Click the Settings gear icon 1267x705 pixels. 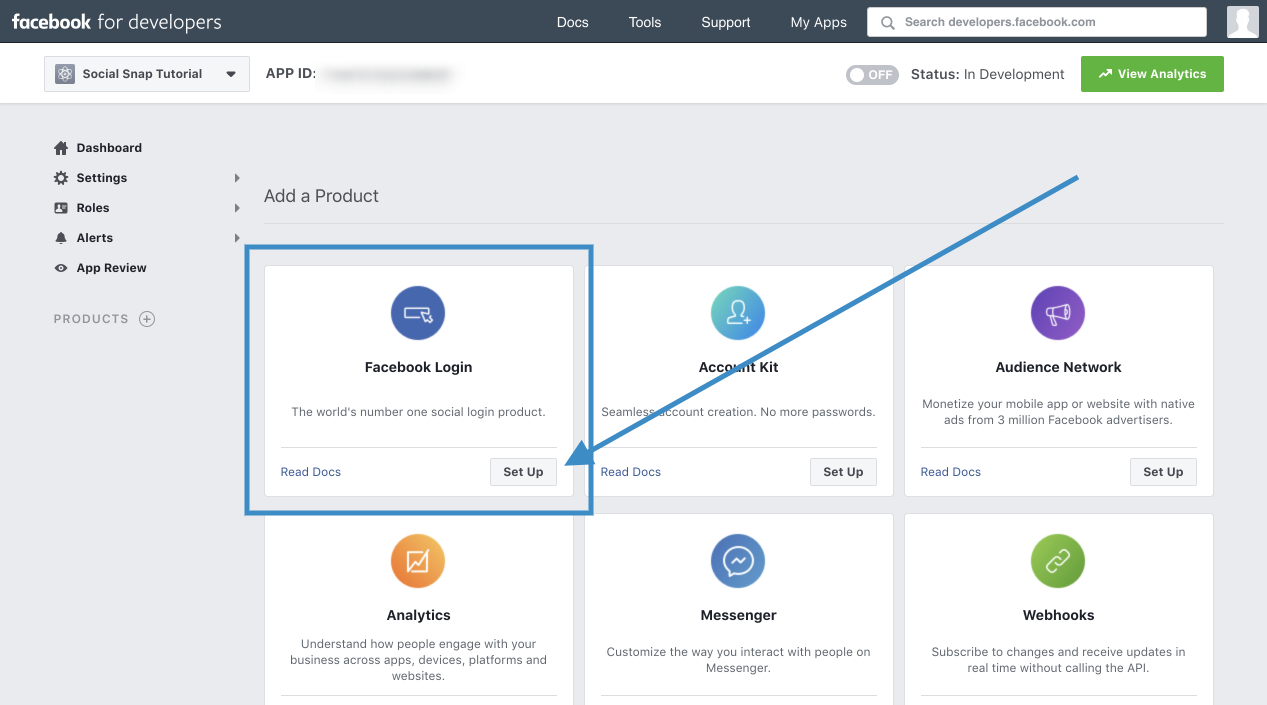tap(60, 177)
